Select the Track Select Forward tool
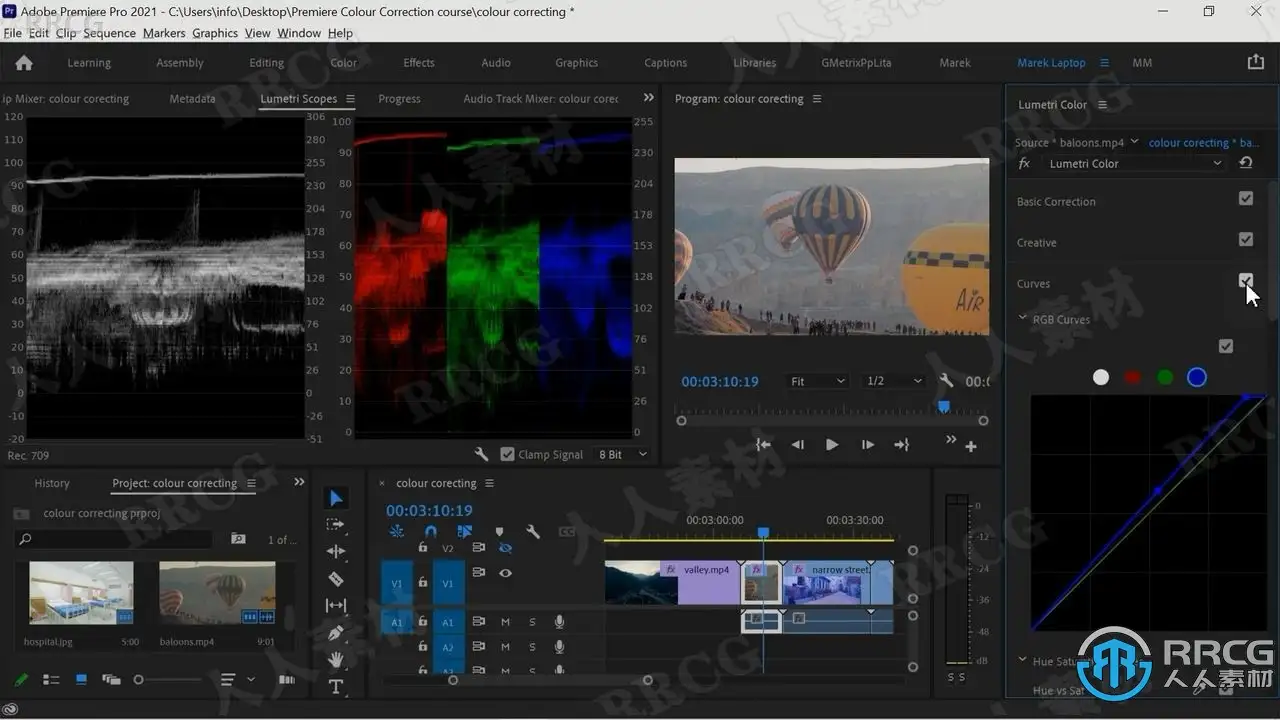 click(x=336, y=525)
